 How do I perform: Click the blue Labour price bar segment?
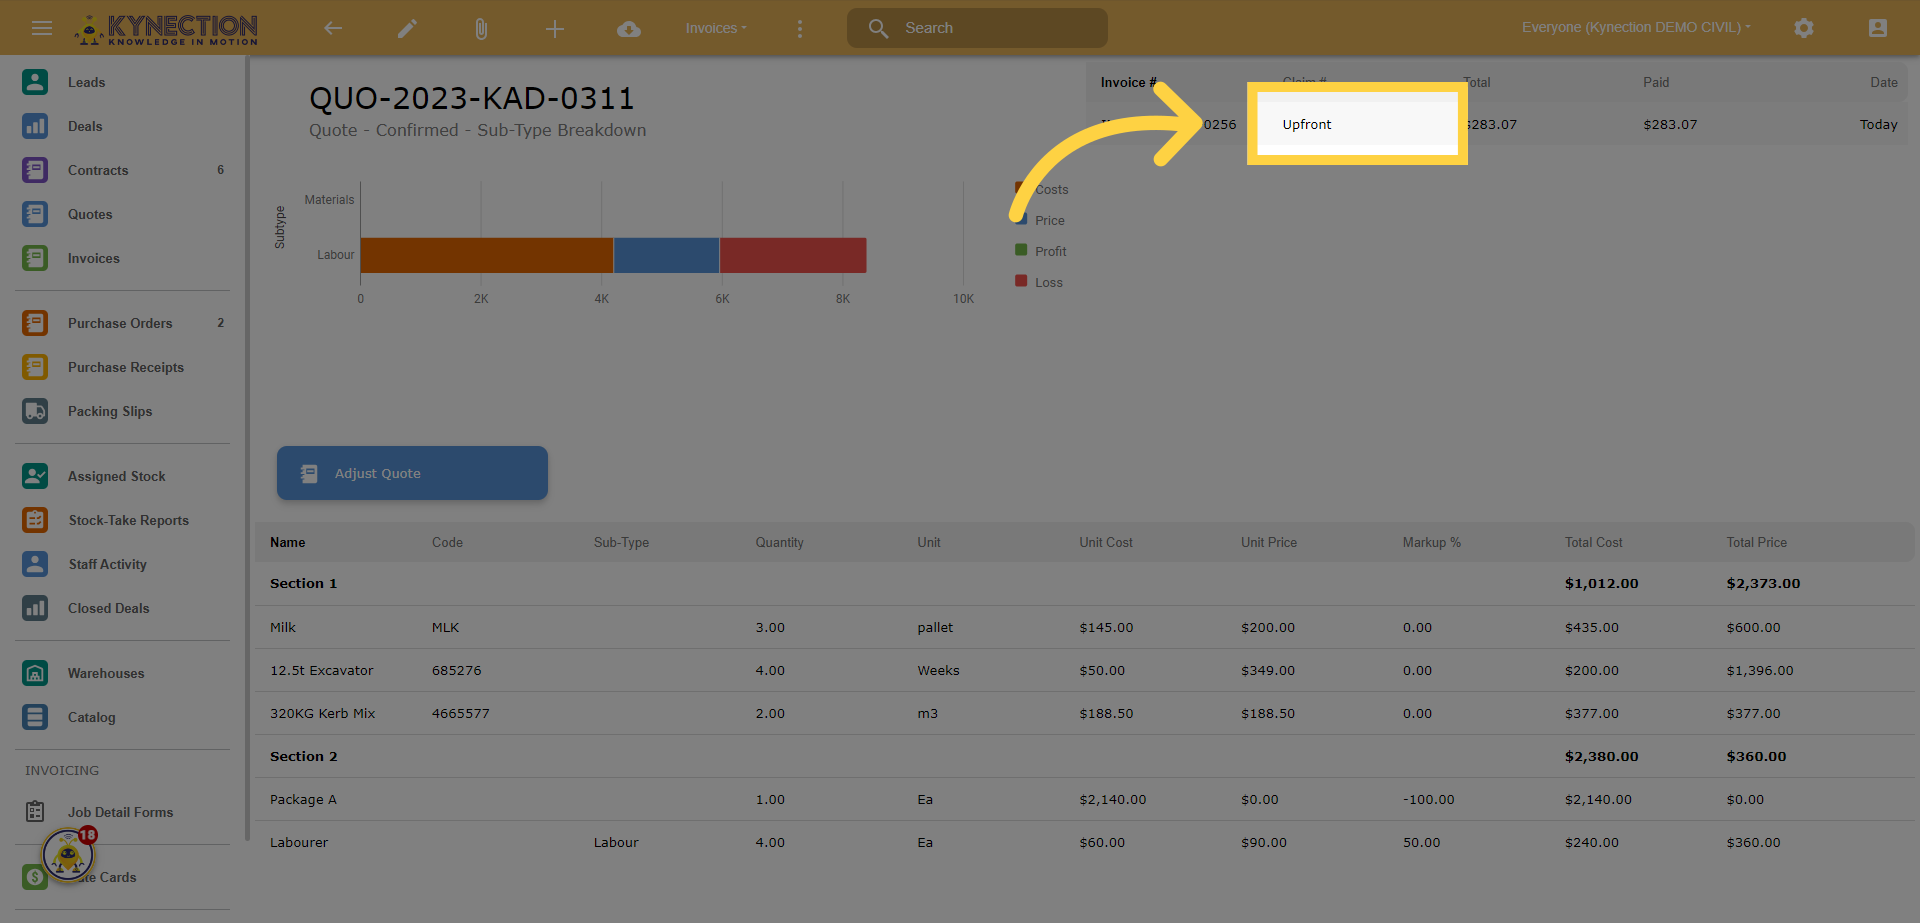coord(666,255)
